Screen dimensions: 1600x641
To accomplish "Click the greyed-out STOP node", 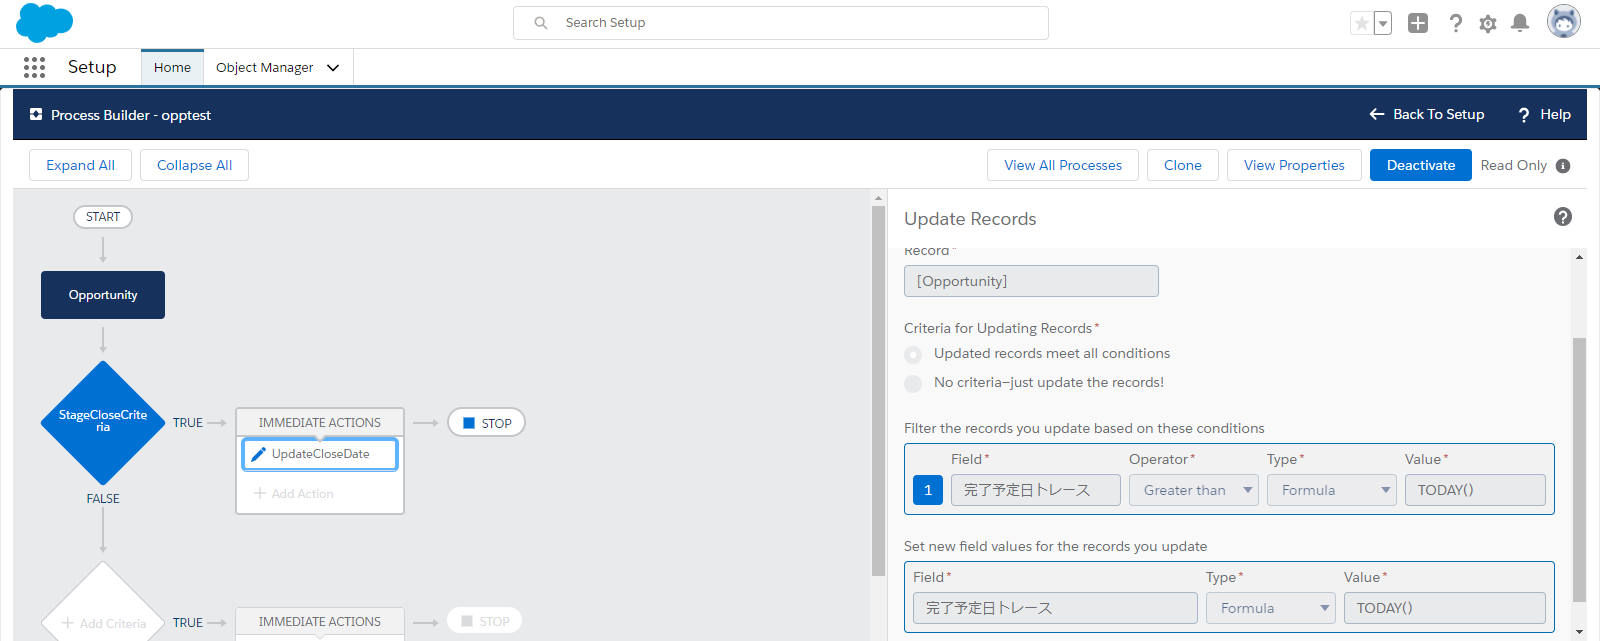I will point(485,621).
